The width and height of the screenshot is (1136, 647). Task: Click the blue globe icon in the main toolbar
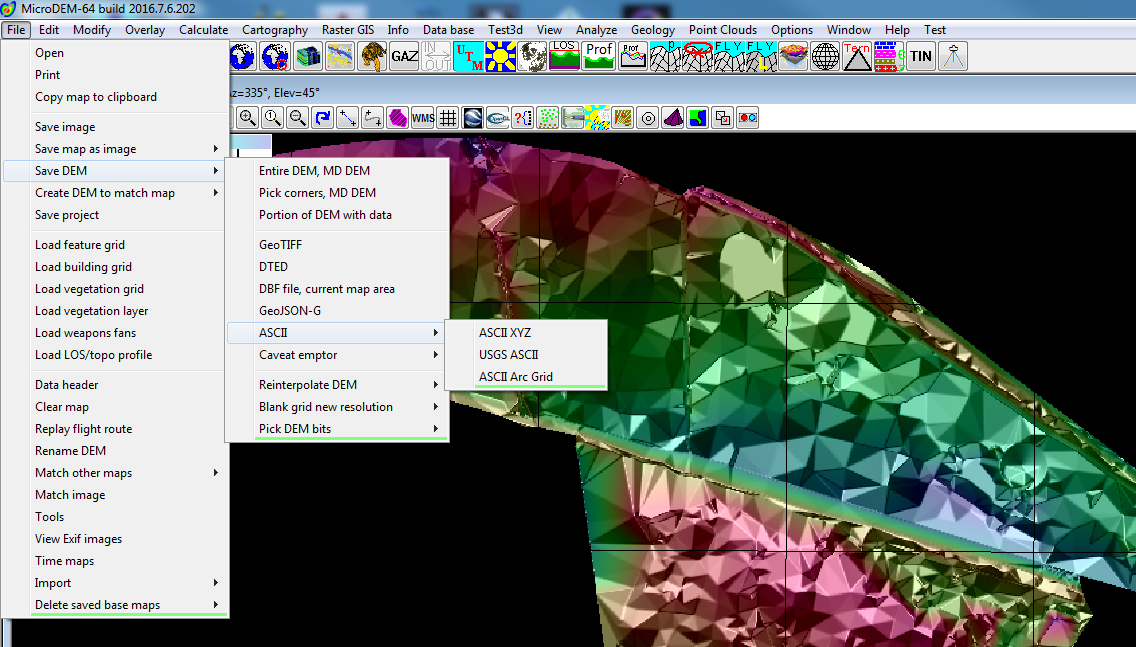pos(243,57)
